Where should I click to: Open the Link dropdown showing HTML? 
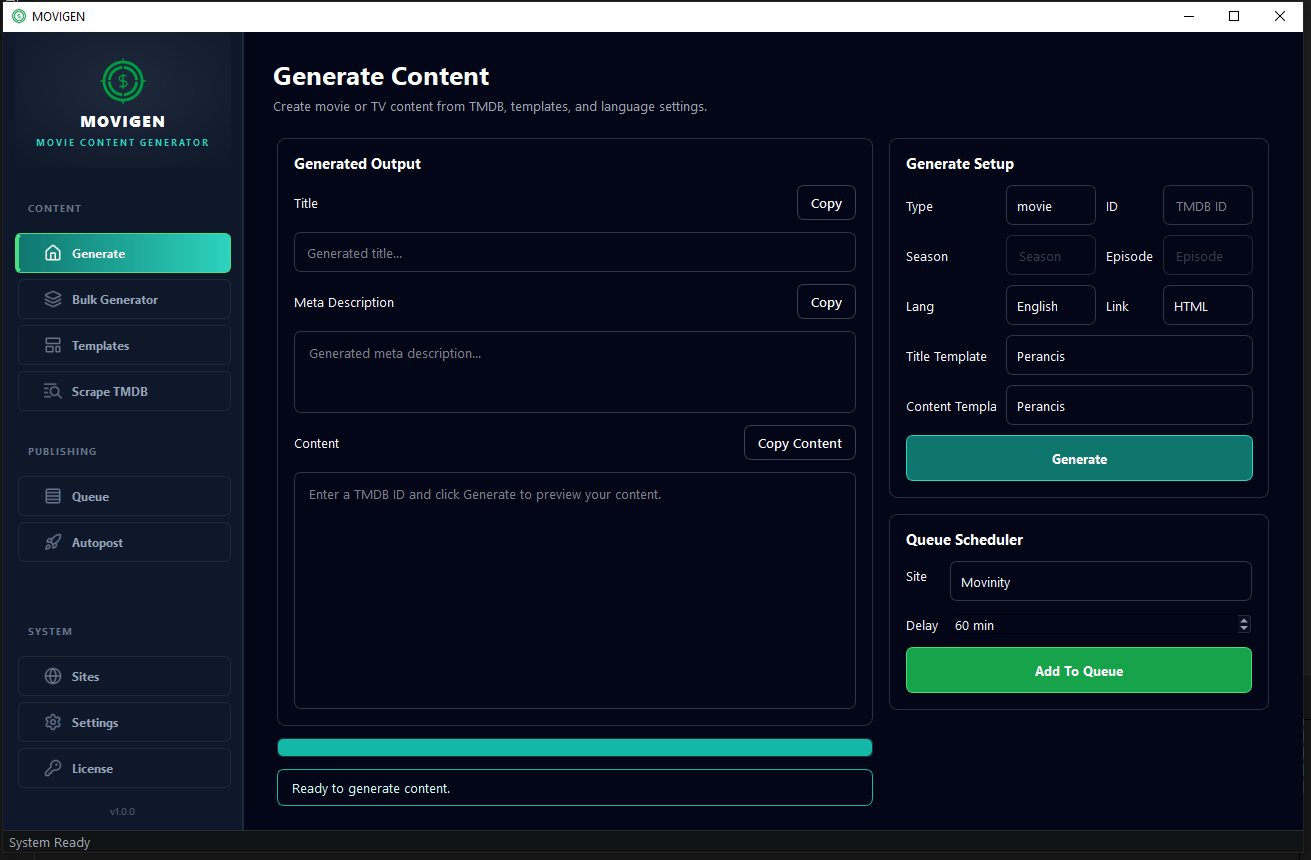(x=1208, y=306)
